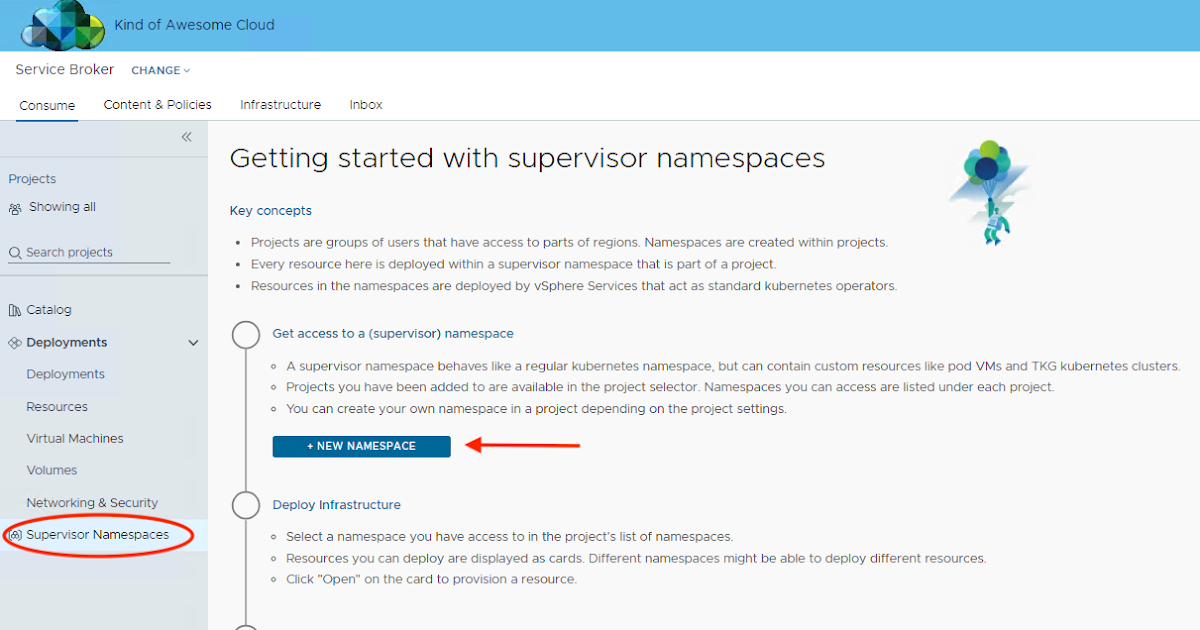The width and height of the screenshot is (1200, 630).
Task: Click the Supervisor Namespaces icon
Action: tap(15, 535)
